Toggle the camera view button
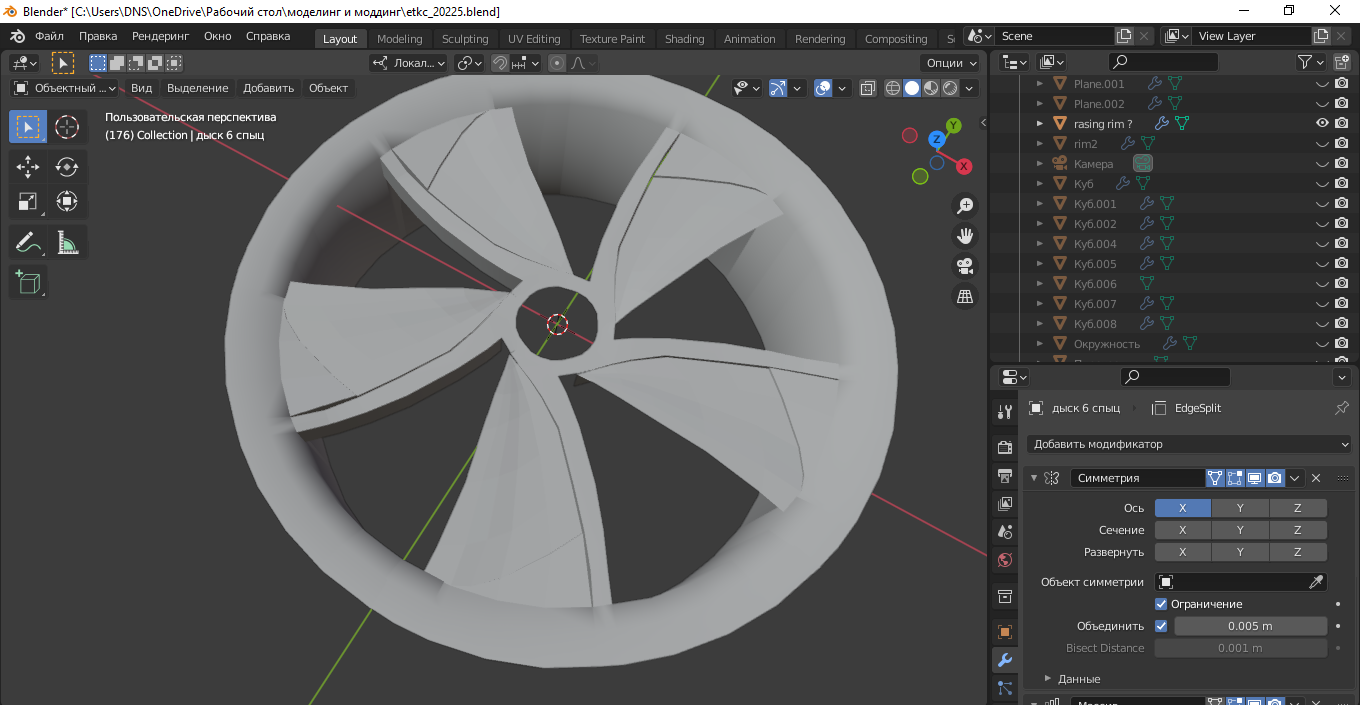This screenshot has height=705, width=1360. [965, 266]
